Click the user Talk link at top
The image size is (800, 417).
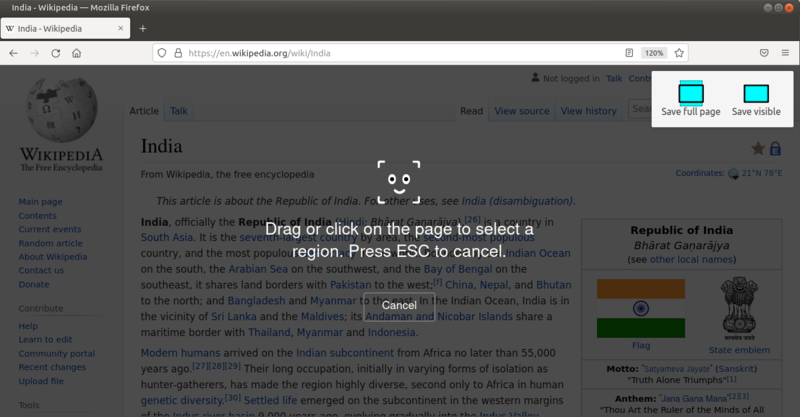(x=614, y=78)
